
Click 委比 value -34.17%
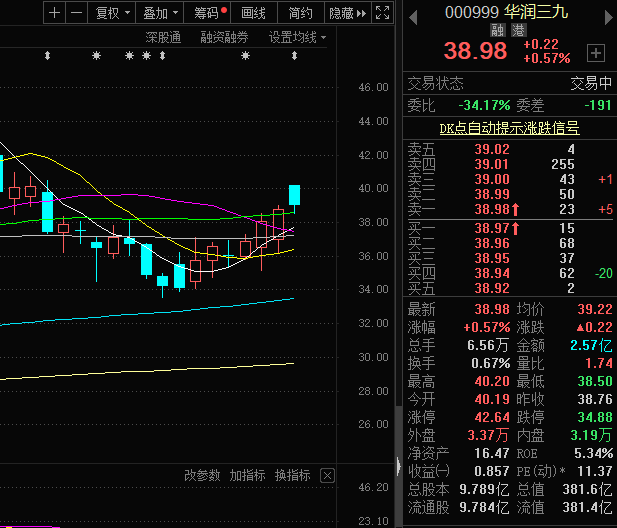point(484,105)
